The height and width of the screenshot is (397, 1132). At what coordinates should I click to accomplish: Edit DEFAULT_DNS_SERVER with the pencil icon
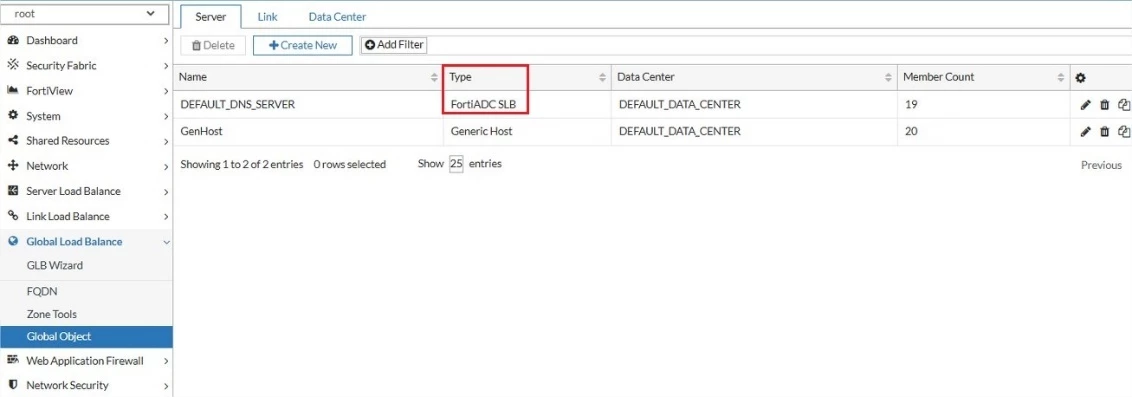pyautogui.click(x=1085, y=105)
